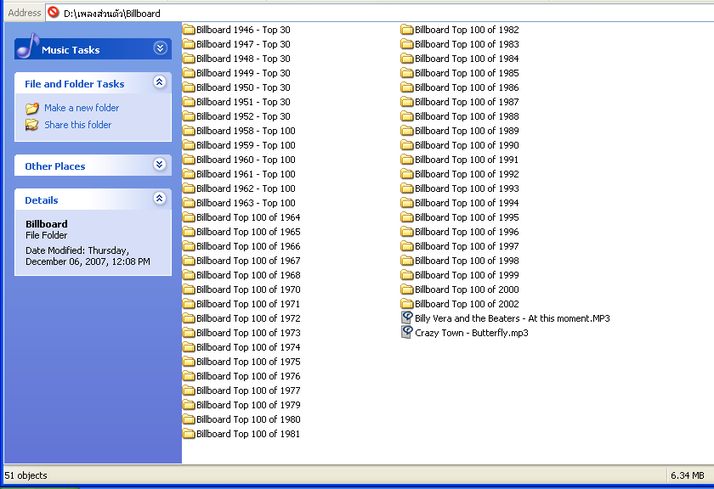714x489 pixels.
Task: Select Billboard 1952 - Top 30 folder icon
Action: tap(189, 117)
